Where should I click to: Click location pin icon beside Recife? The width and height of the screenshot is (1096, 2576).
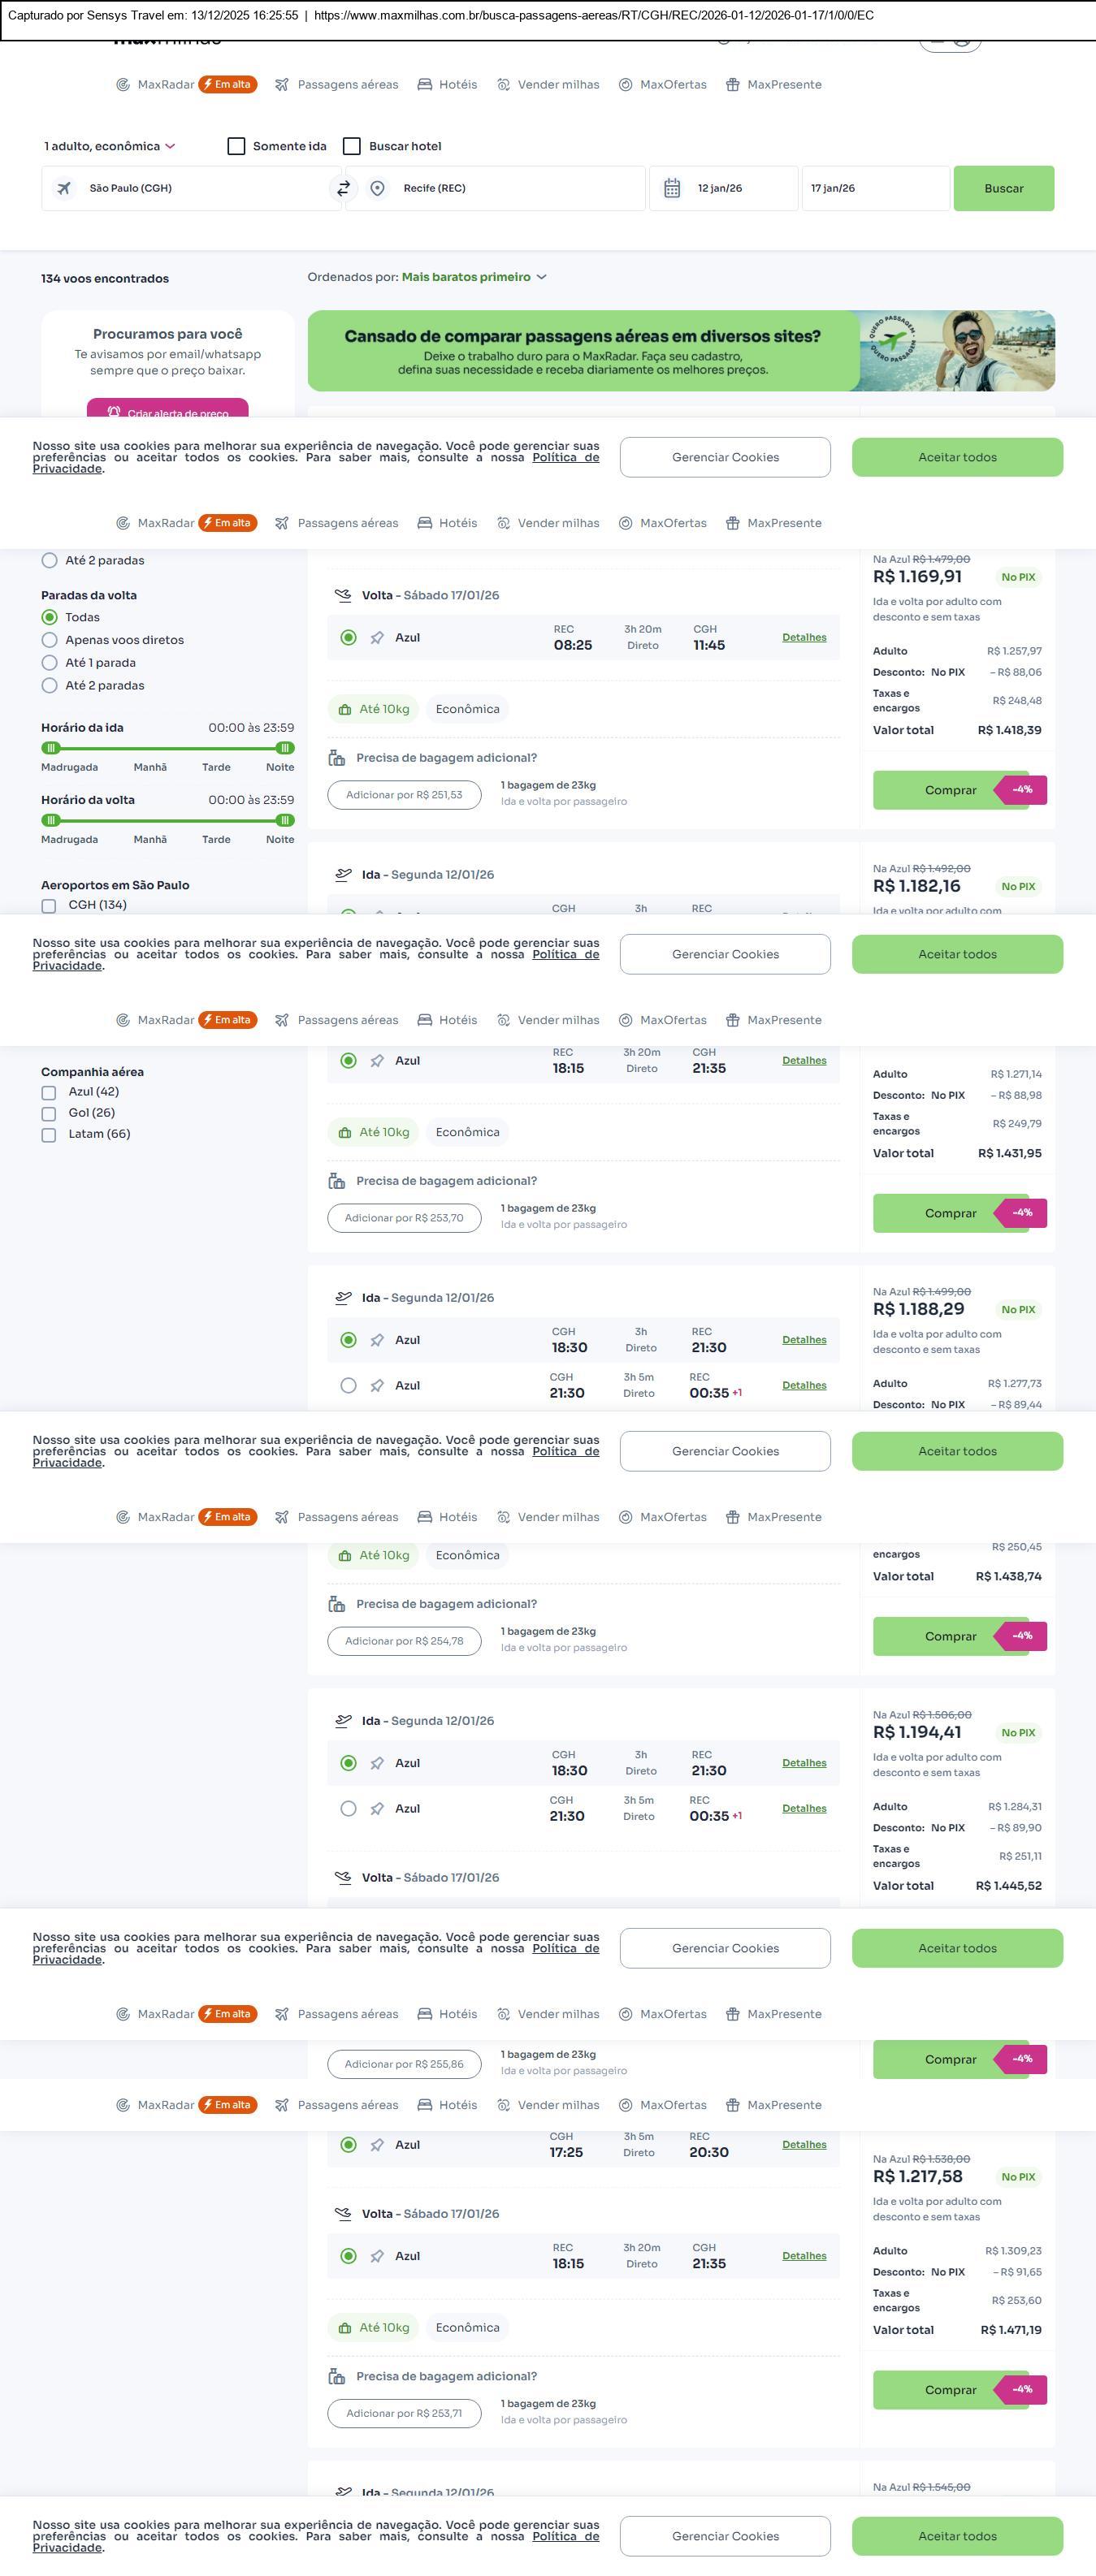click(377, 188)
